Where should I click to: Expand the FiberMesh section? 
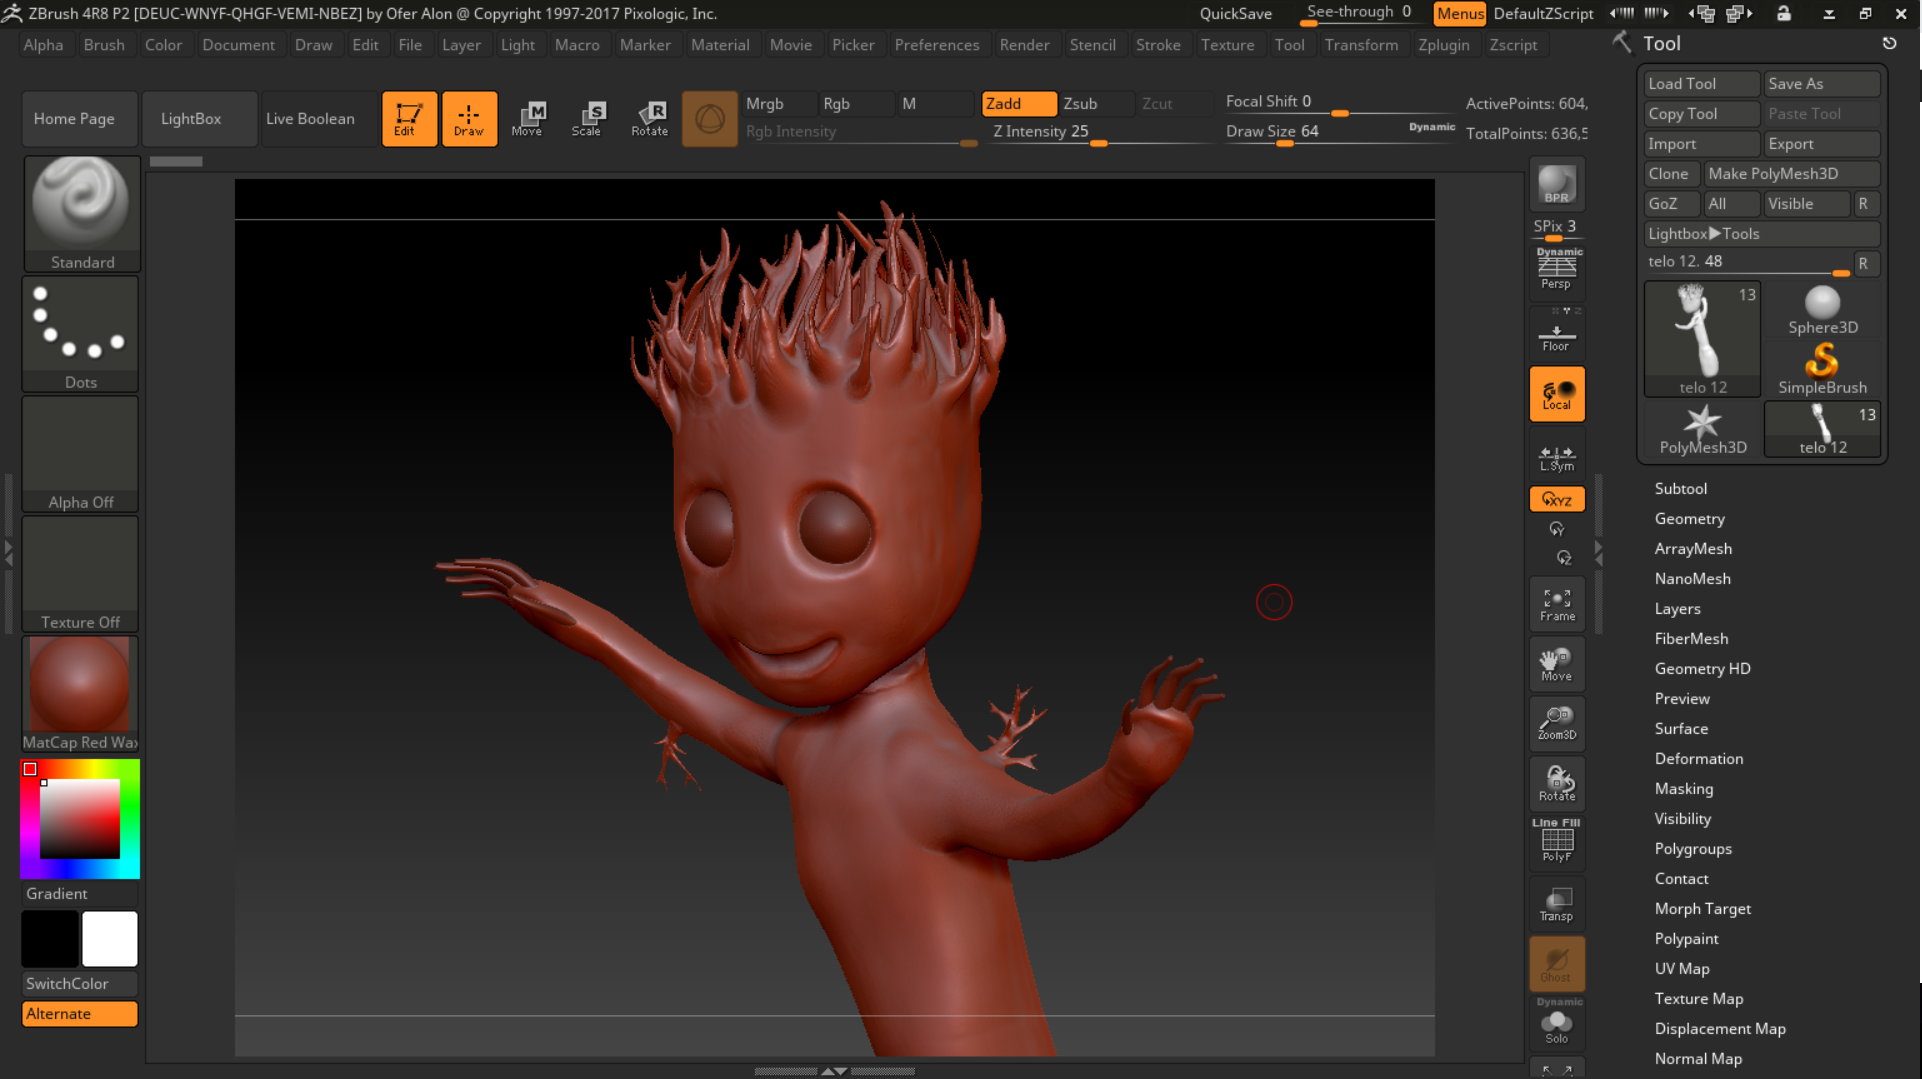(x=1690, y=639)
